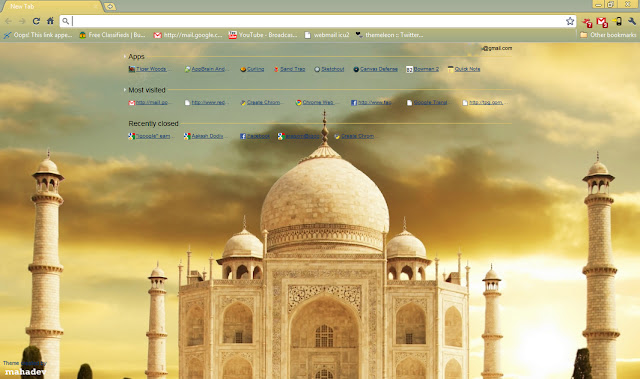Open the Home page icon

[x=50, y=21]
